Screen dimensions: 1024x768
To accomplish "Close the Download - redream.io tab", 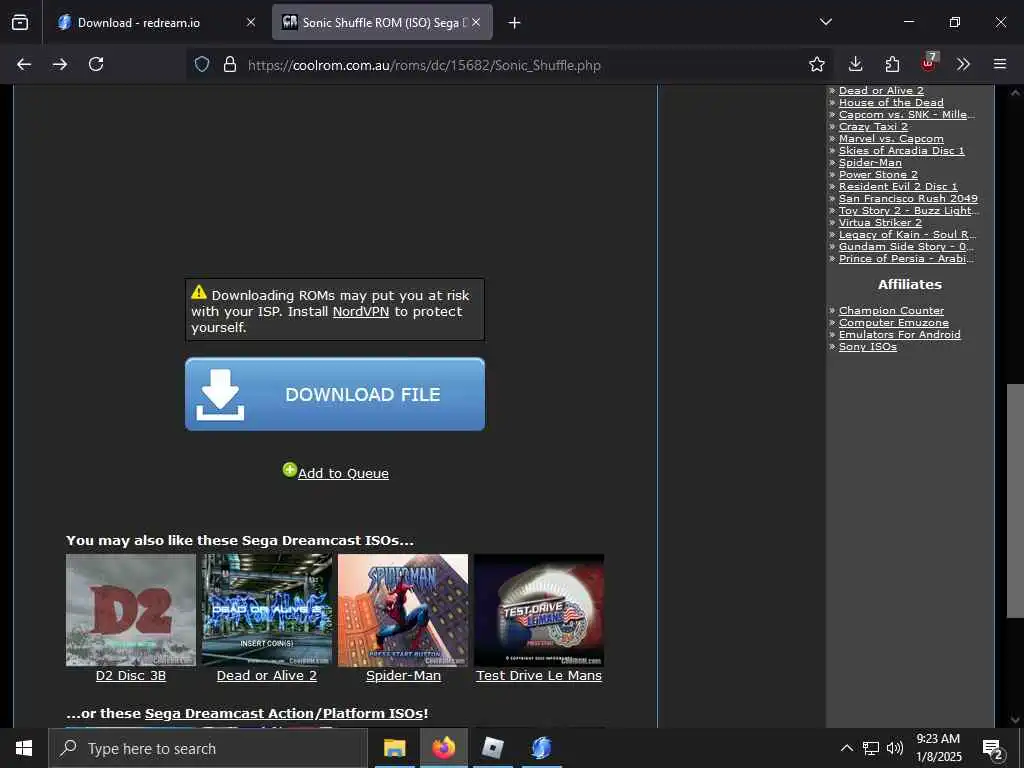I will 251,22.
